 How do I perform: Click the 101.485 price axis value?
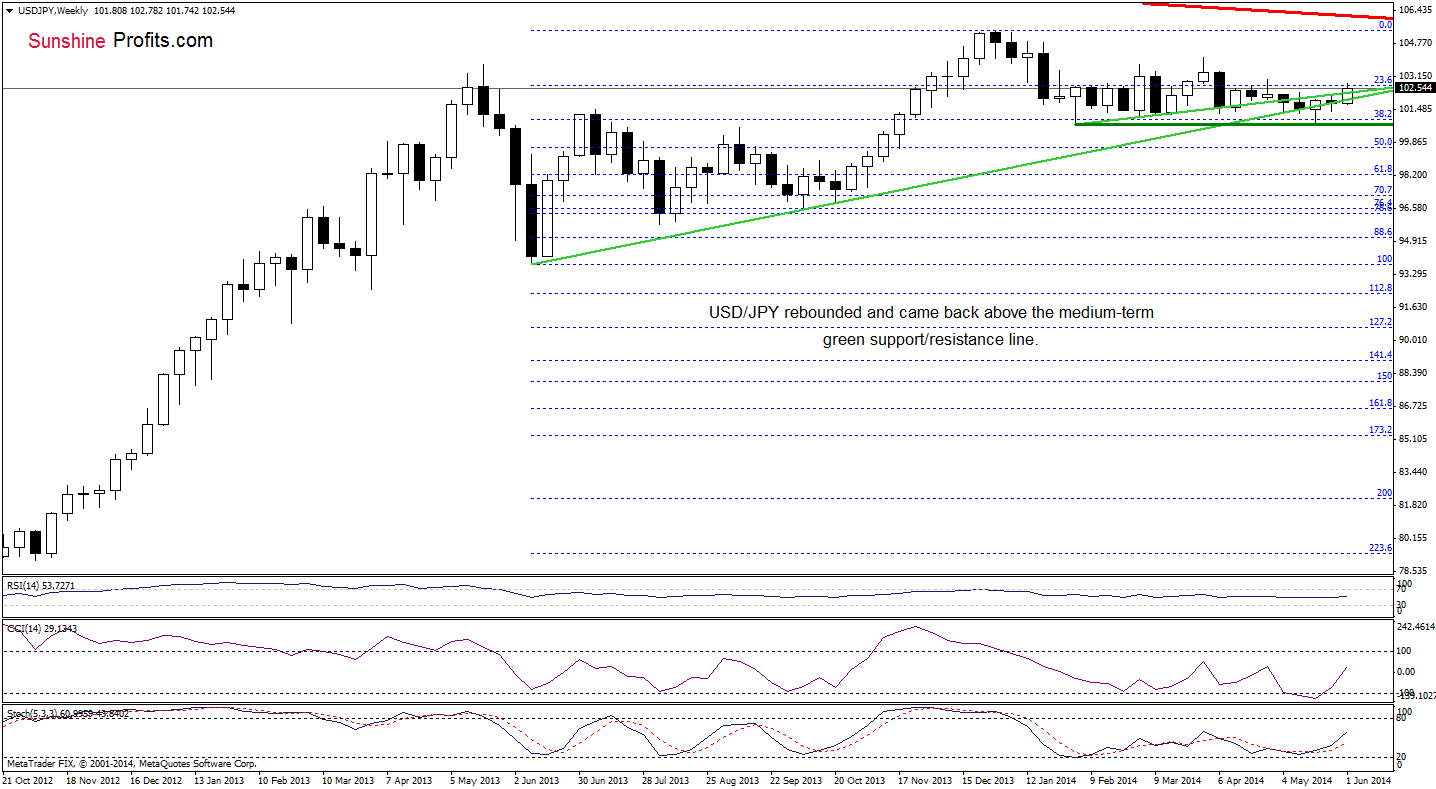click(1415, 109)
